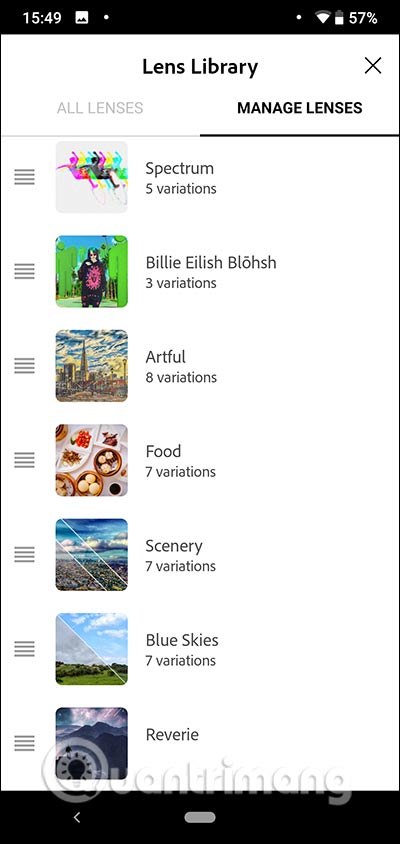Tap the Reverie lens reorder handle
The width and height of the screenshot is (400, 844).
coord(24,743)
